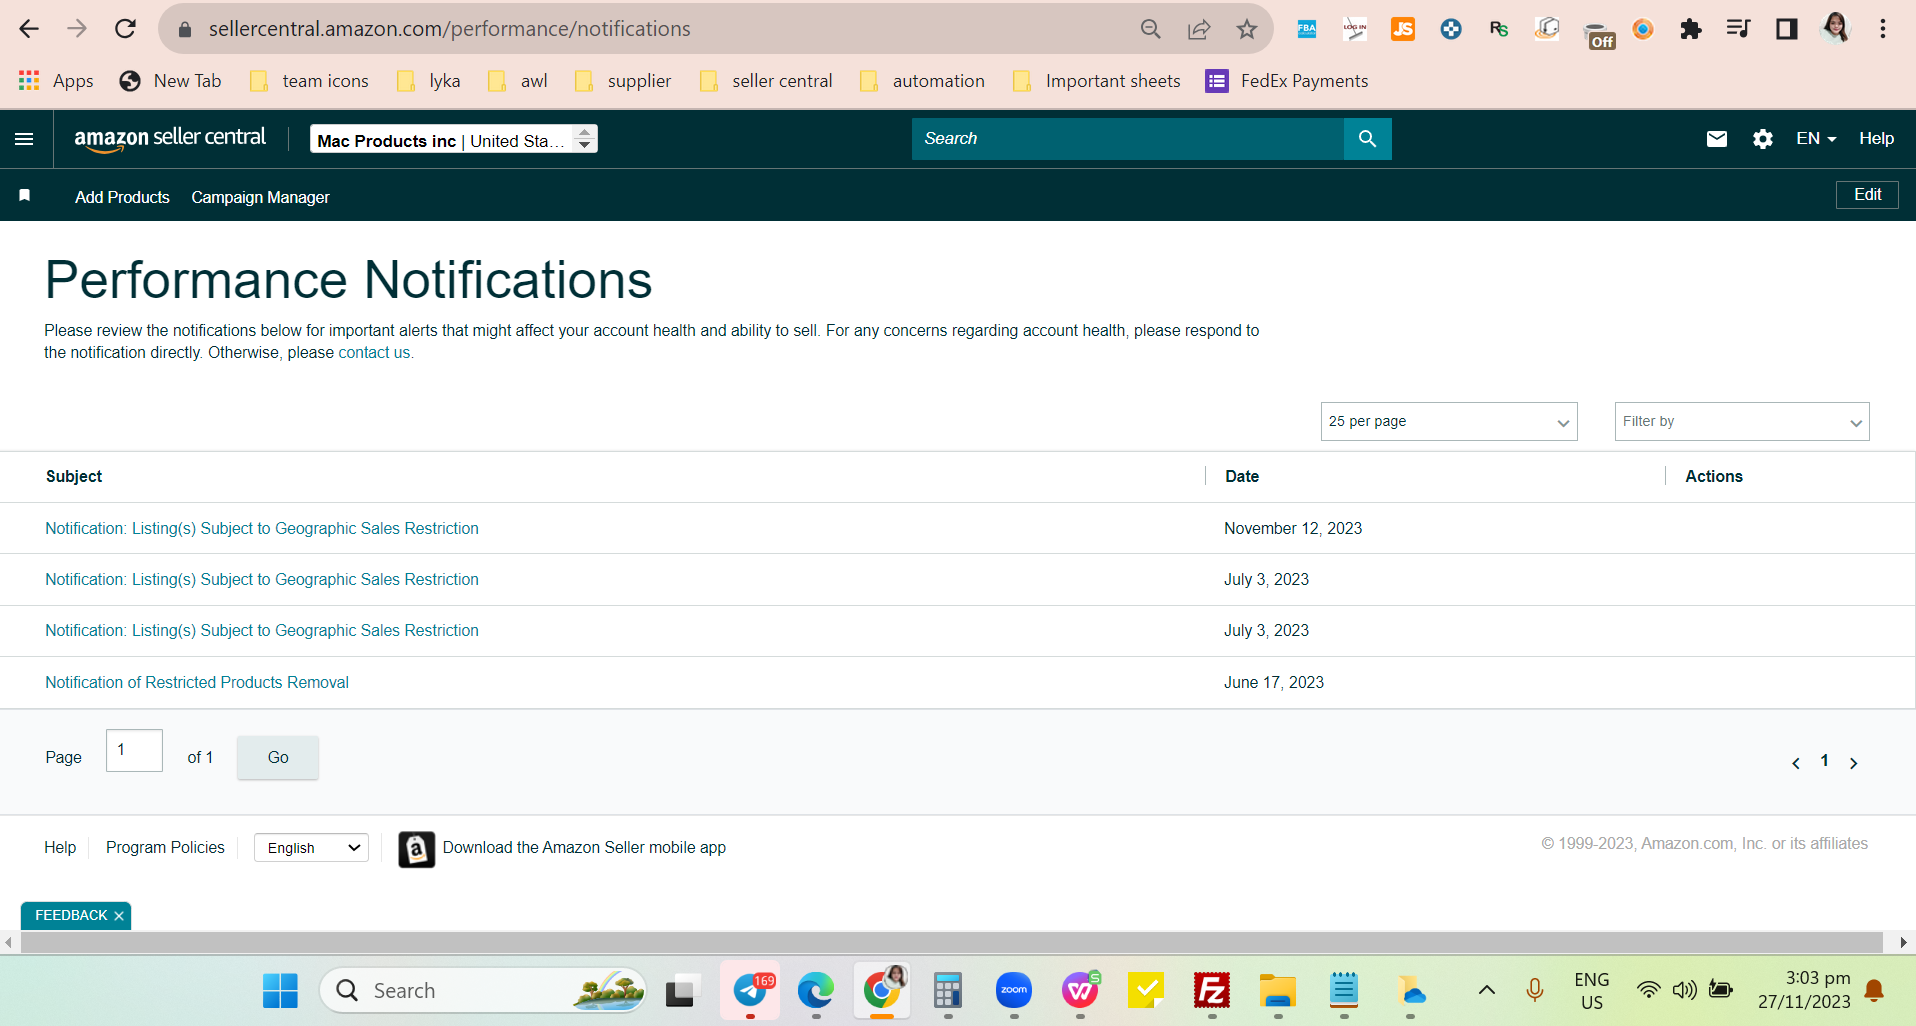This screenshot has height=1026, width=1916.
Task: Open the English footer language selector
Action: (311, 848)
